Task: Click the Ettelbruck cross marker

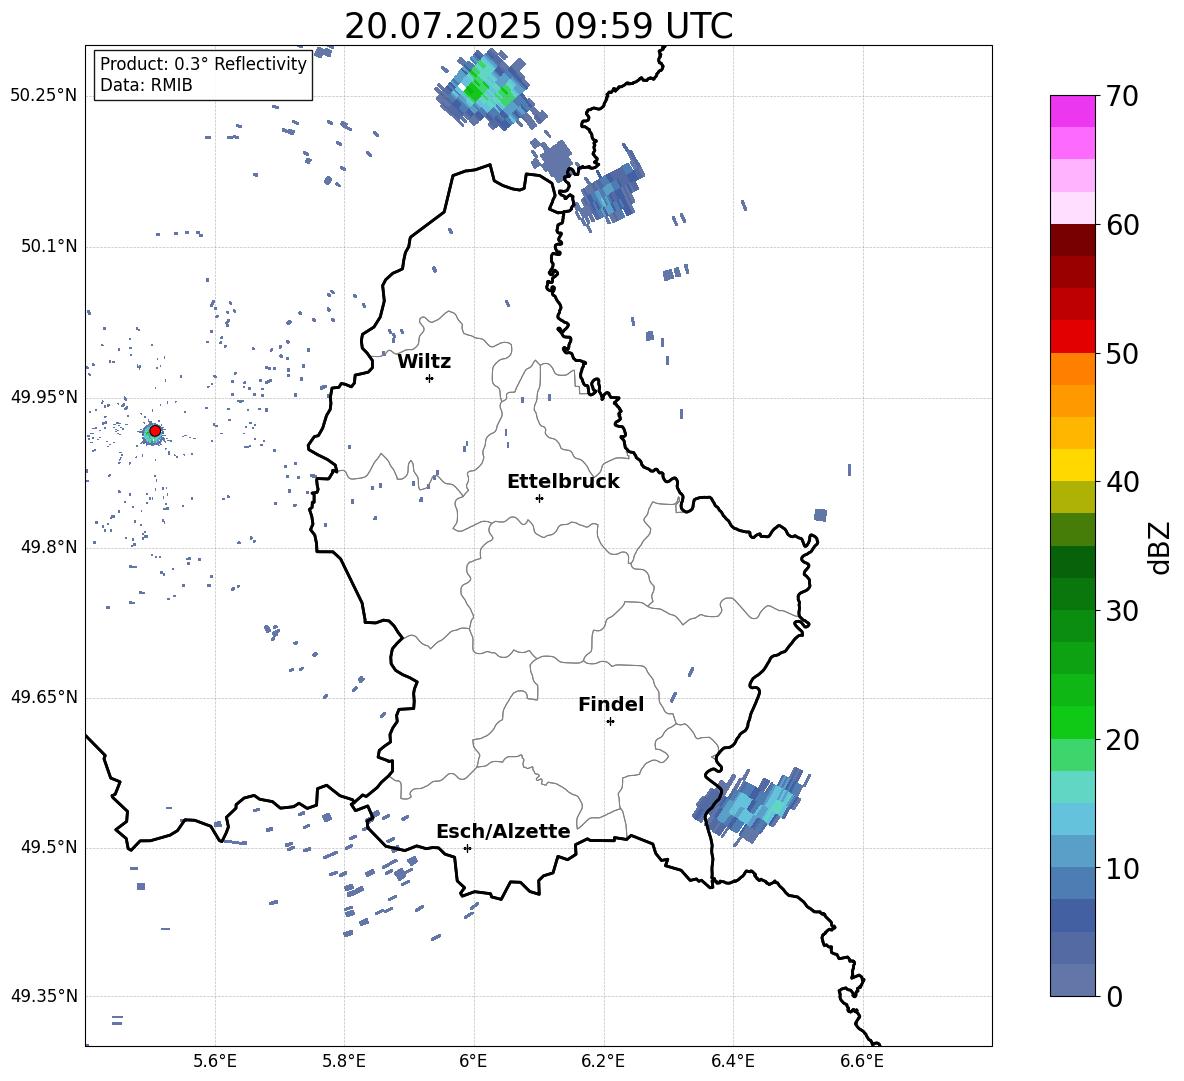Action: pos(539,498)
